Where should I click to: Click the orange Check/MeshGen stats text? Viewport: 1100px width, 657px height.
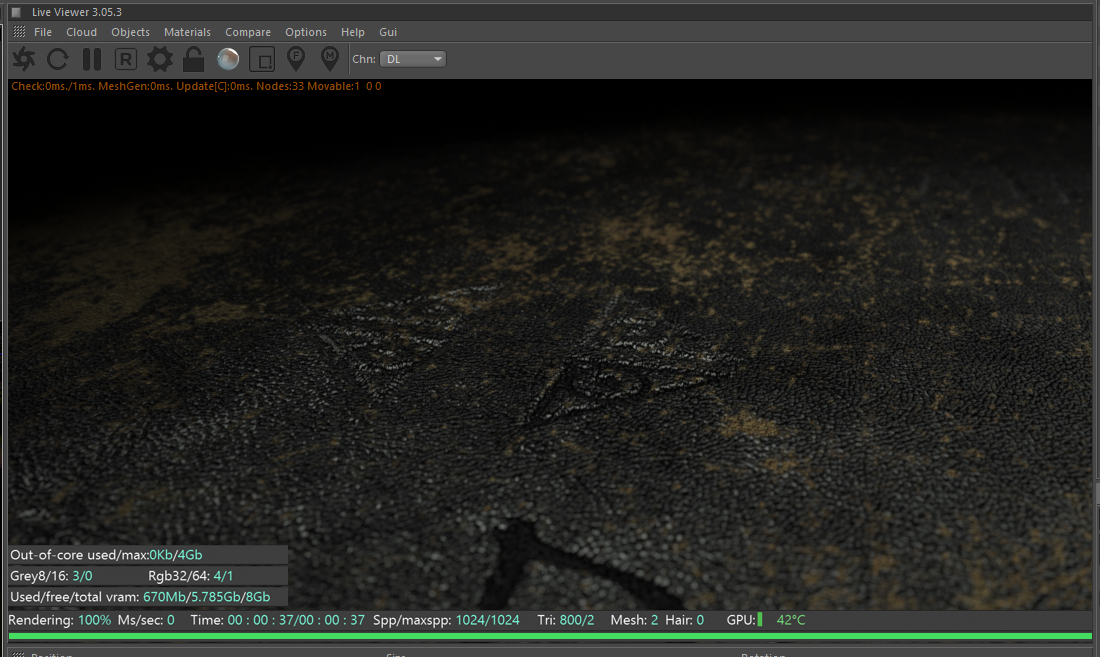196,86
